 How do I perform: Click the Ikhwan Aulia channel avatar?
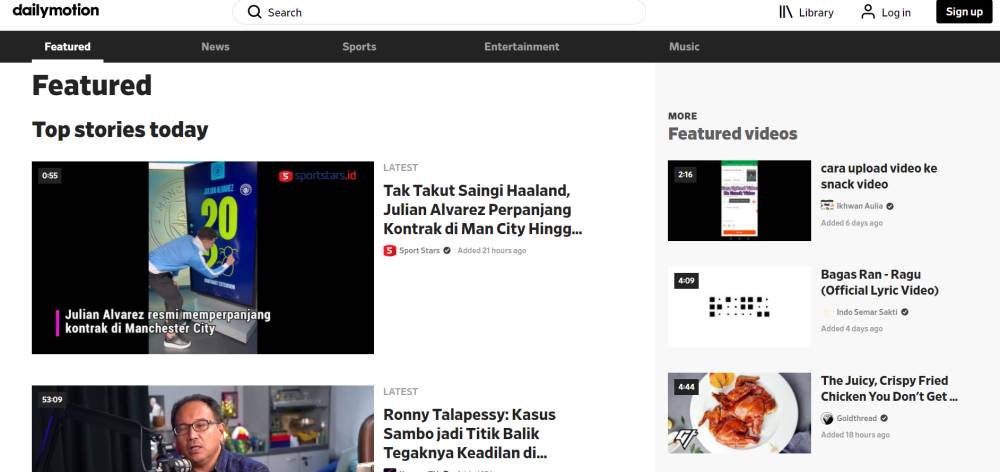click(x=827, y=206)
